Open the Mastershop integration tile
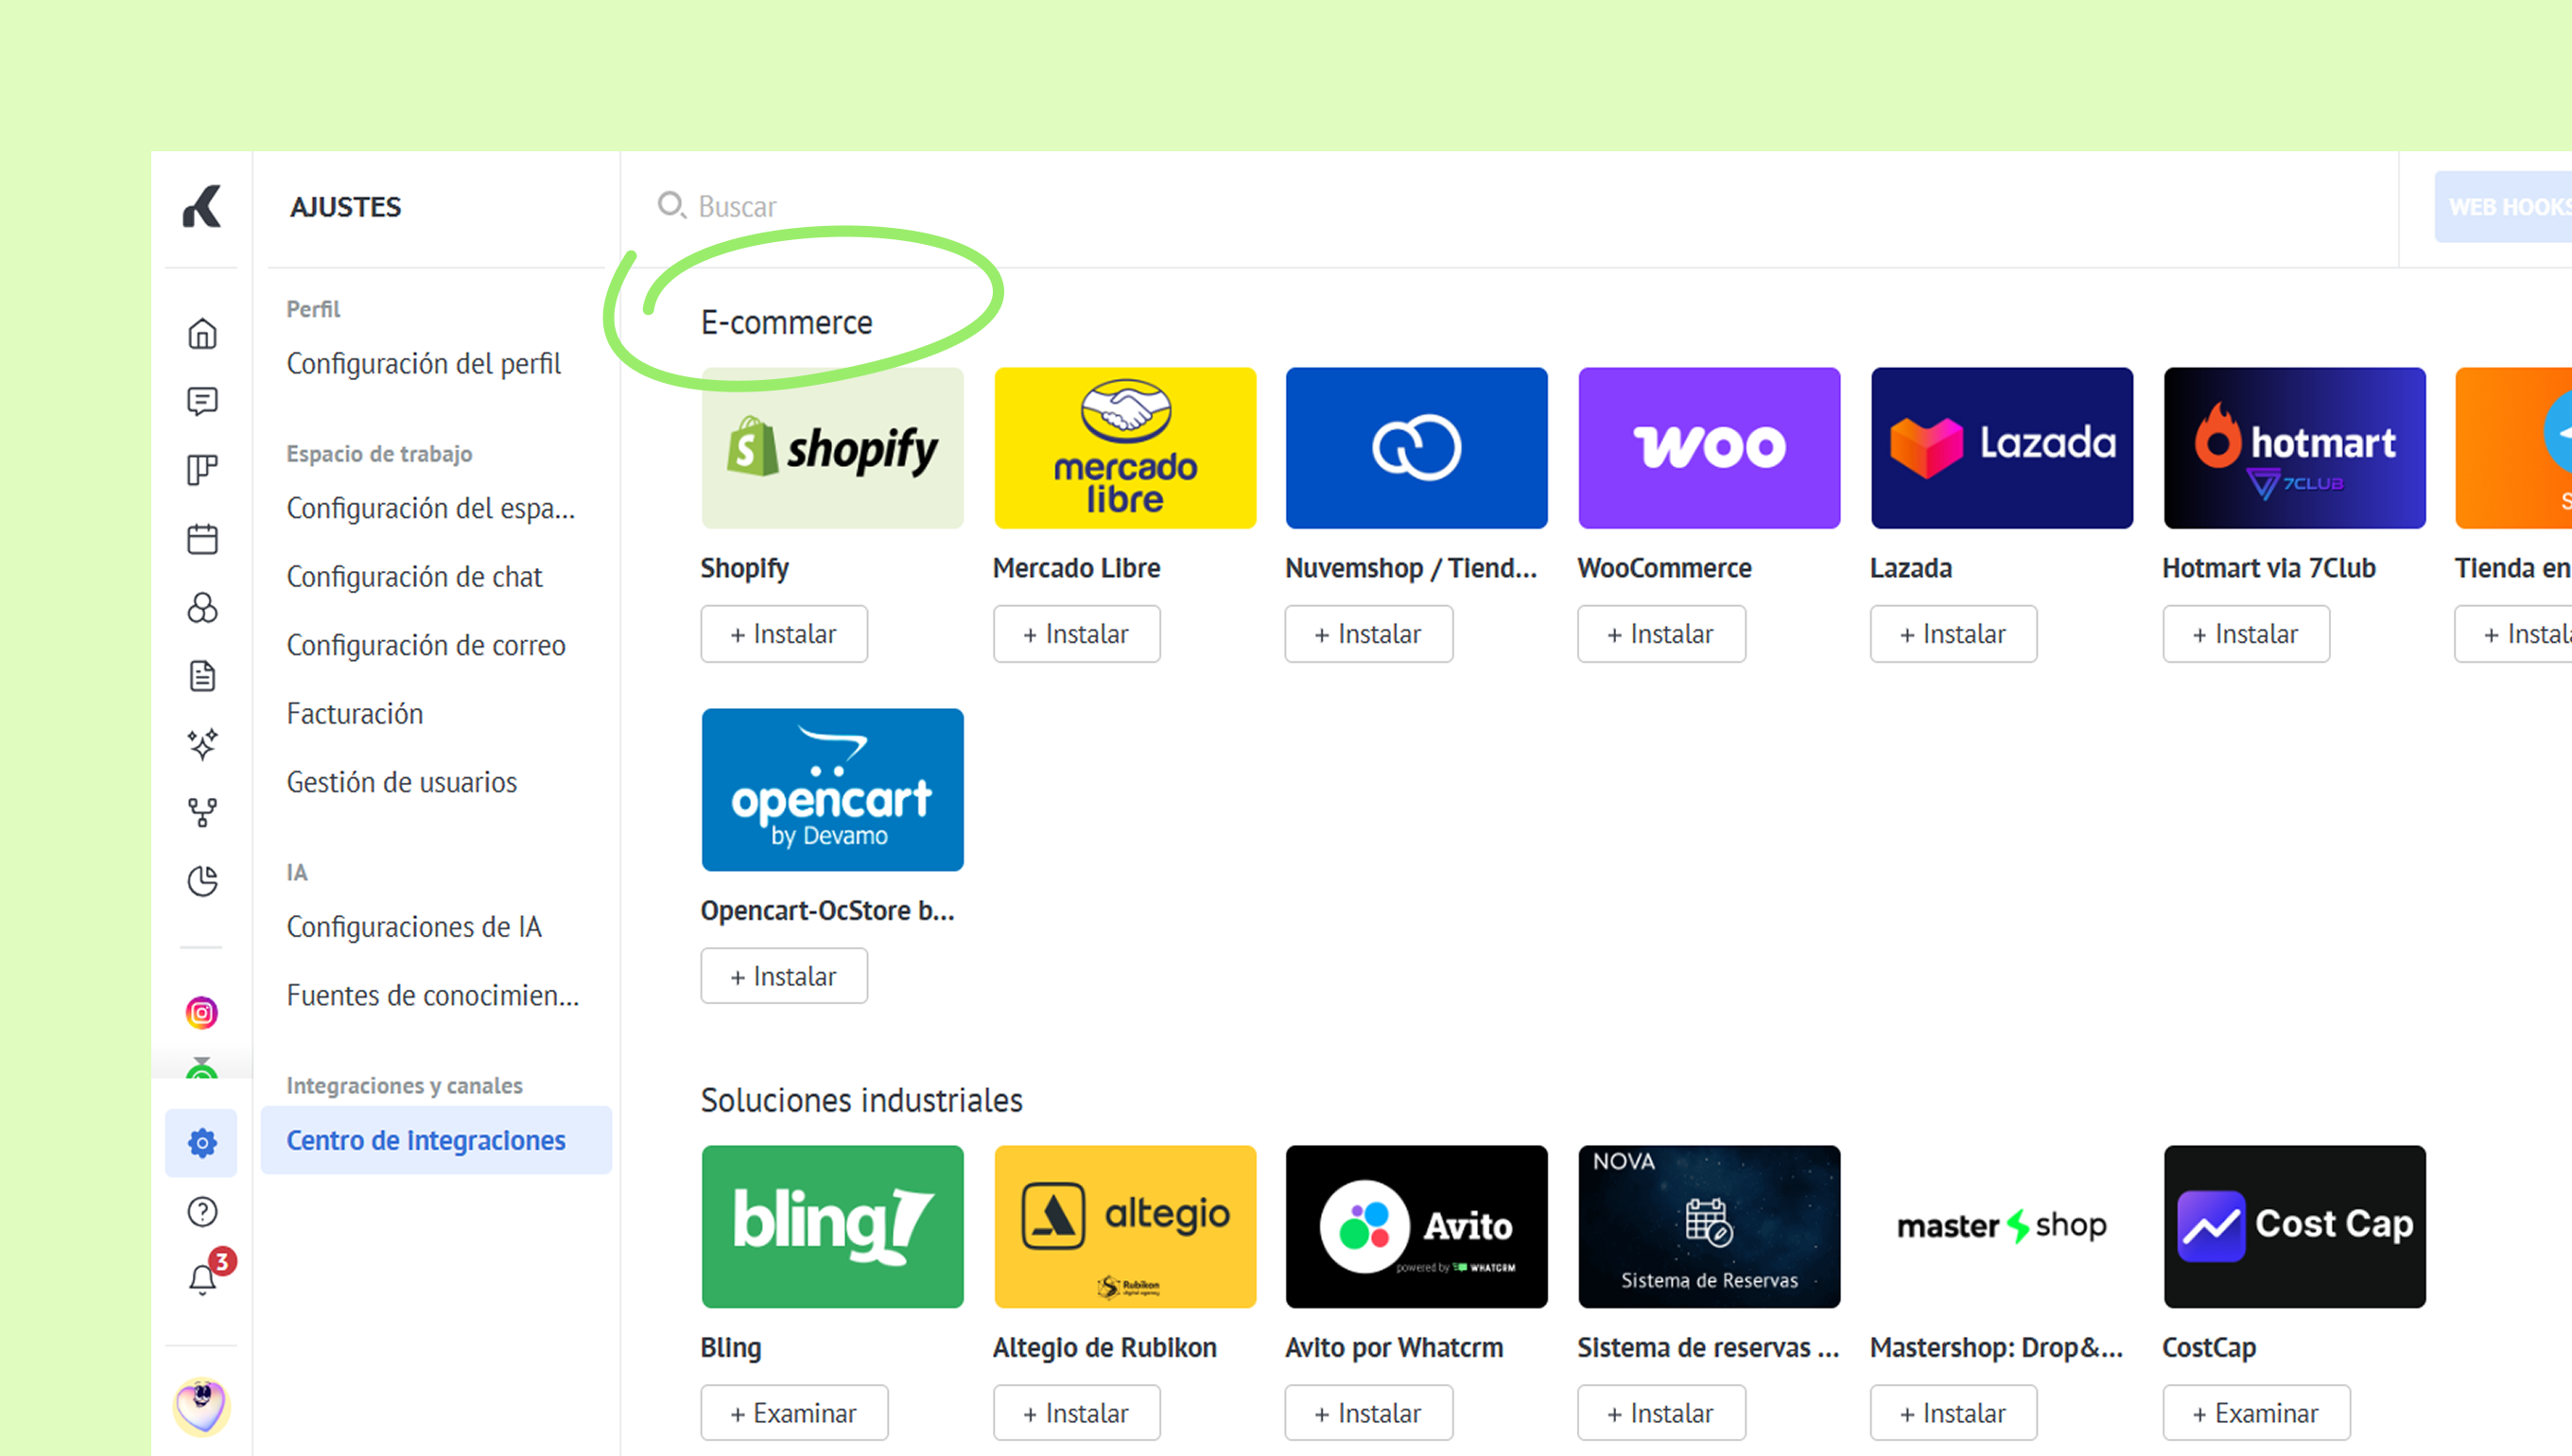Viewport: 2572px width, 1456px height. (2002, 1227)
